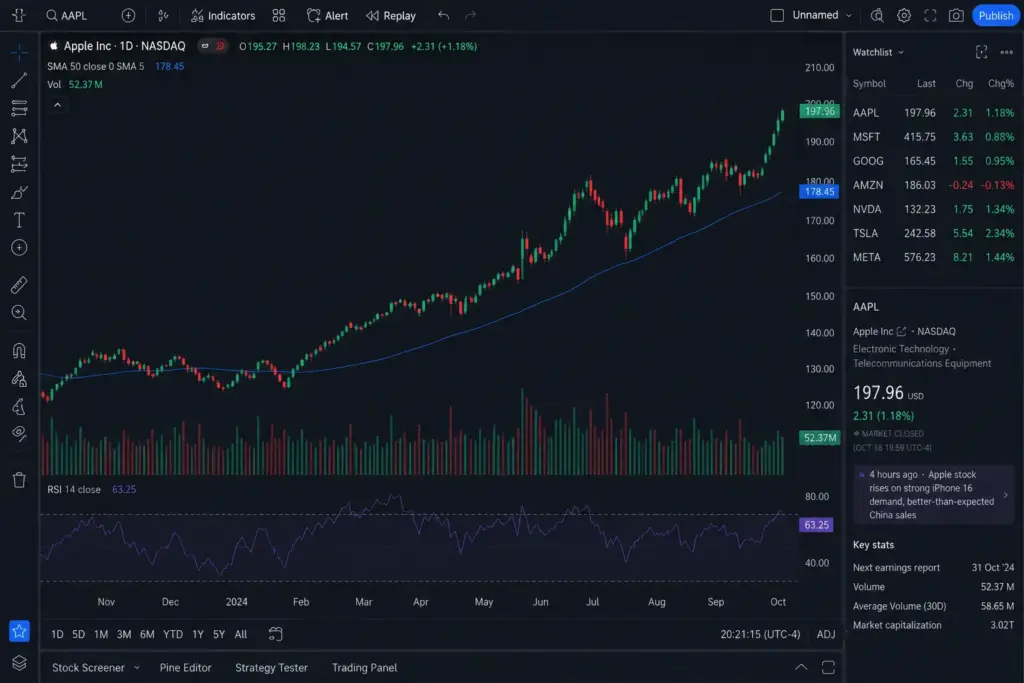Select the patterns drawing tool
The height and width of the screenshot is (683, 1024).
point(19,136)
